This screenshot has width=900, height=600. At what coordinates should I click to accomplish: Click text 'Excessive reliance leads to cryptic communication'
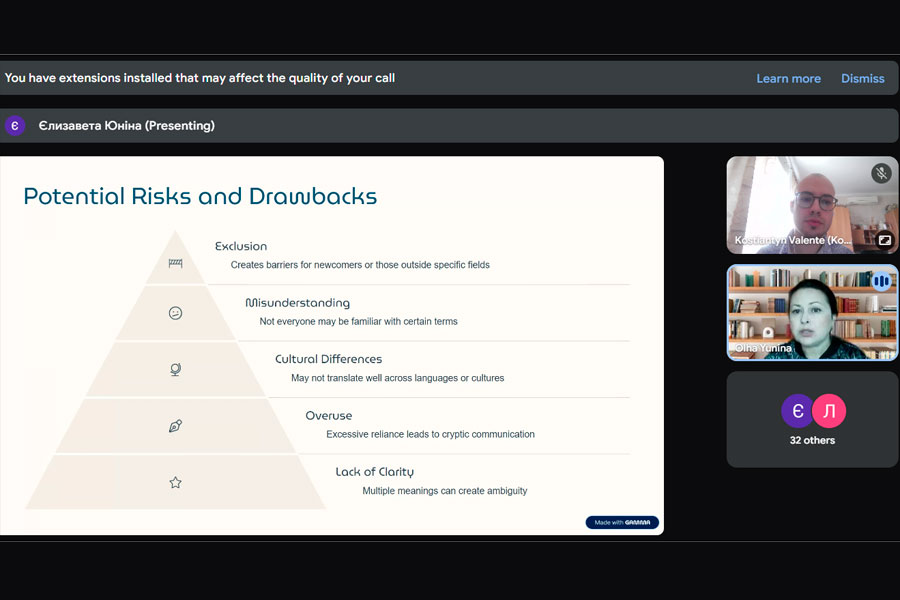(430, 435)
